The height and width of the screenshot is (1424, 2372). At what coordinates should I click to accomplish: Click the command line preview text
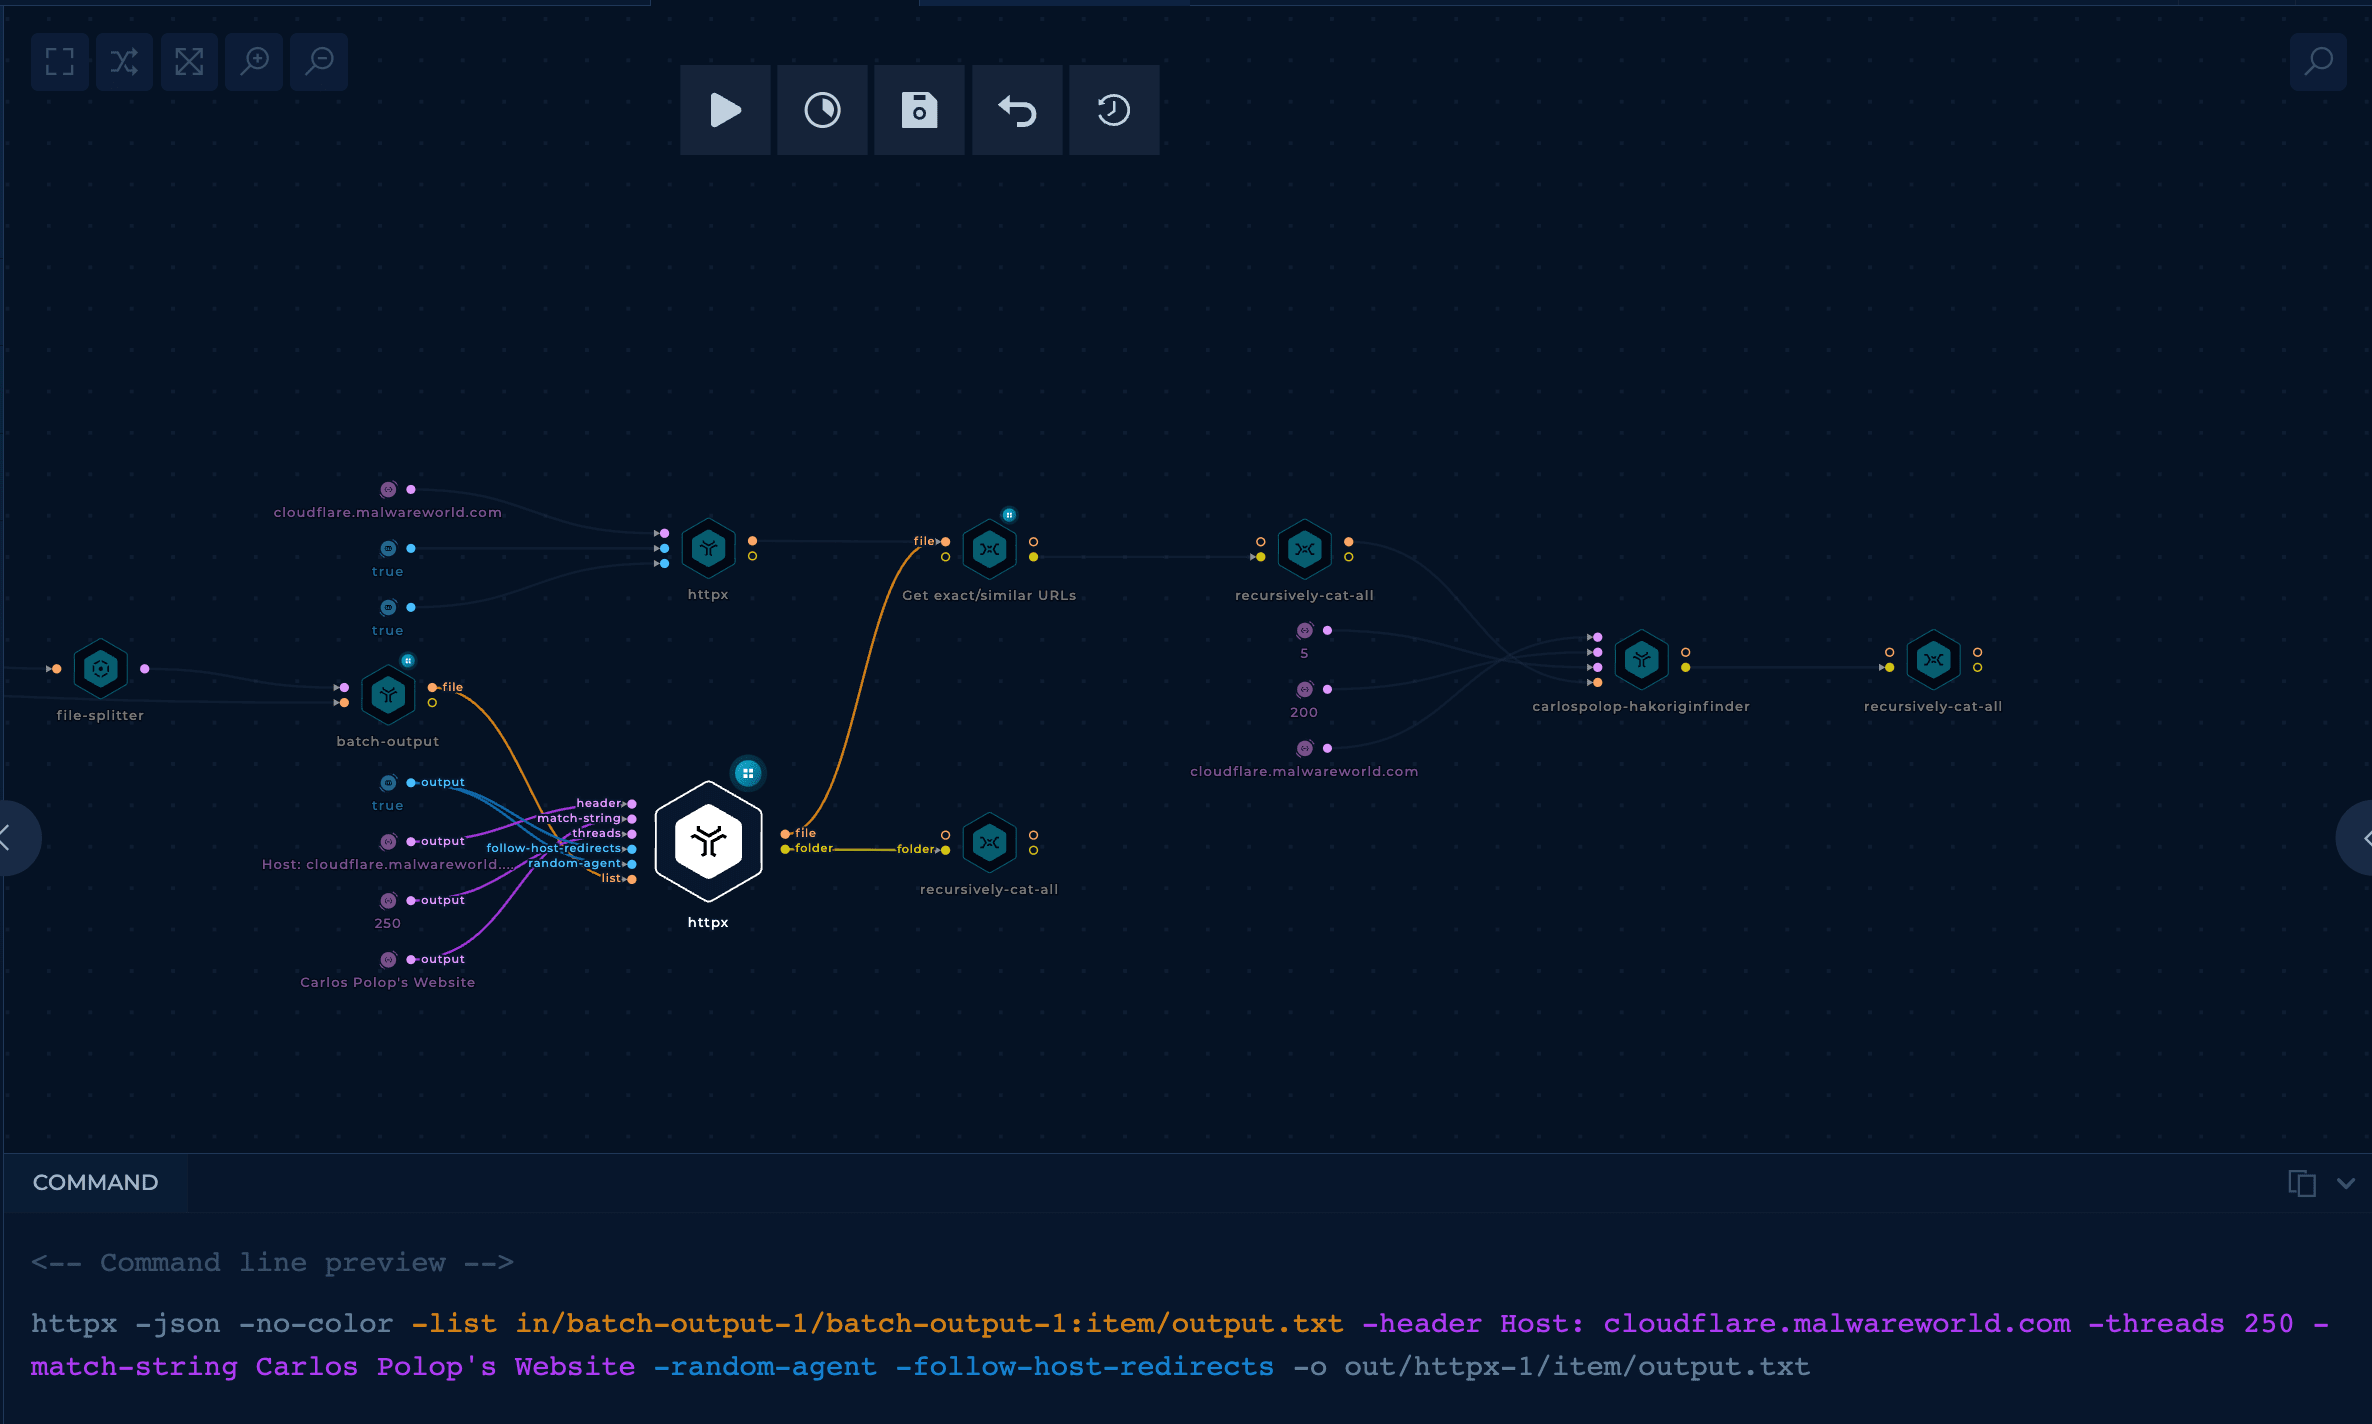click(272, 1263)
